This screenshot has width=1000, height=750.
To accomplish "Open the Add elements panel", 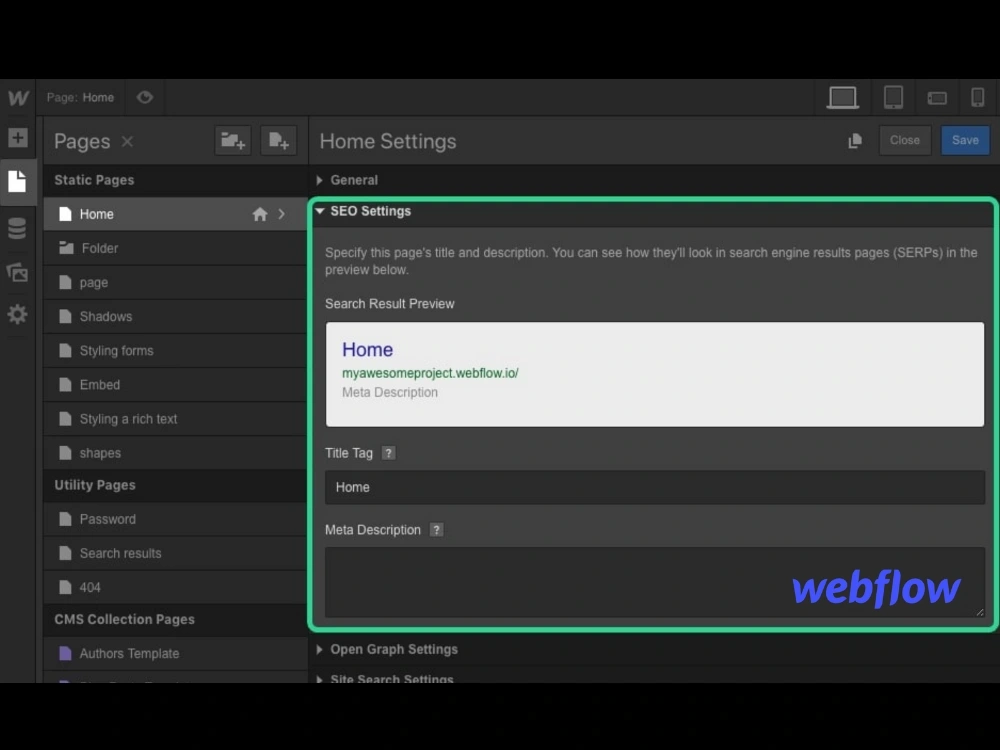I will (18, 138).
